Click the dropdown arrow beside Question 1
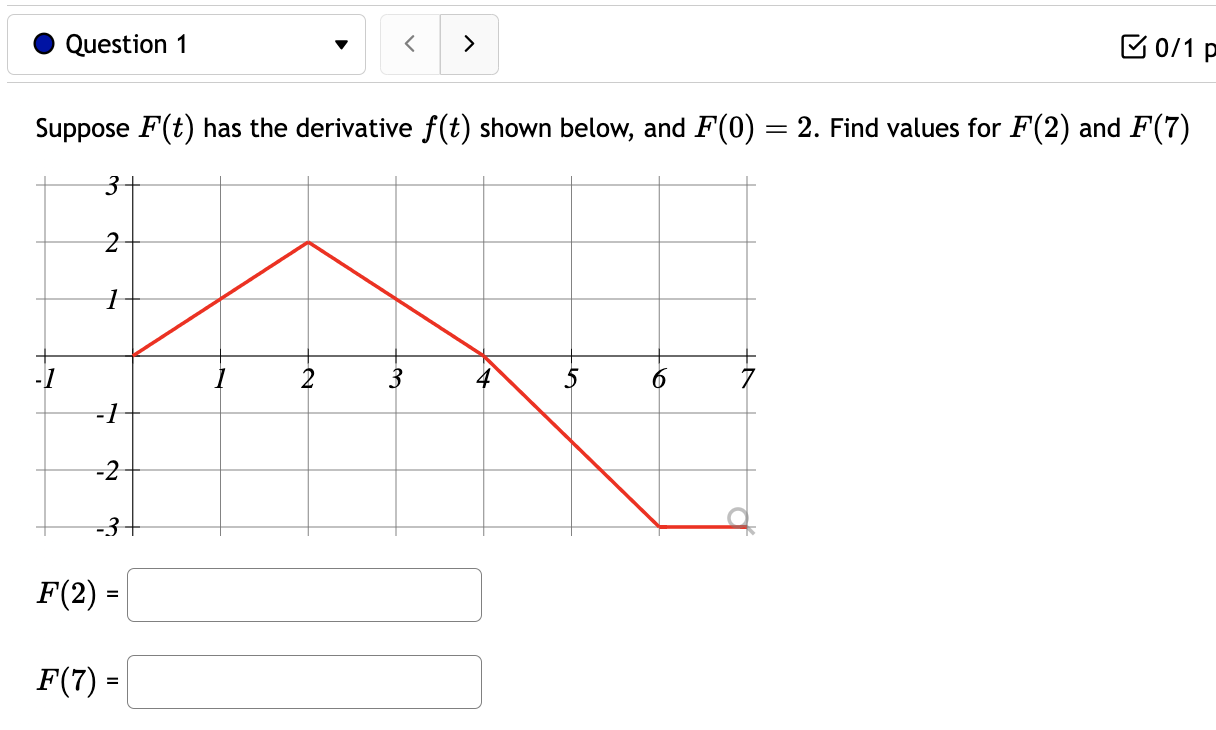The image size is (1216, 730). click(341, 44)
